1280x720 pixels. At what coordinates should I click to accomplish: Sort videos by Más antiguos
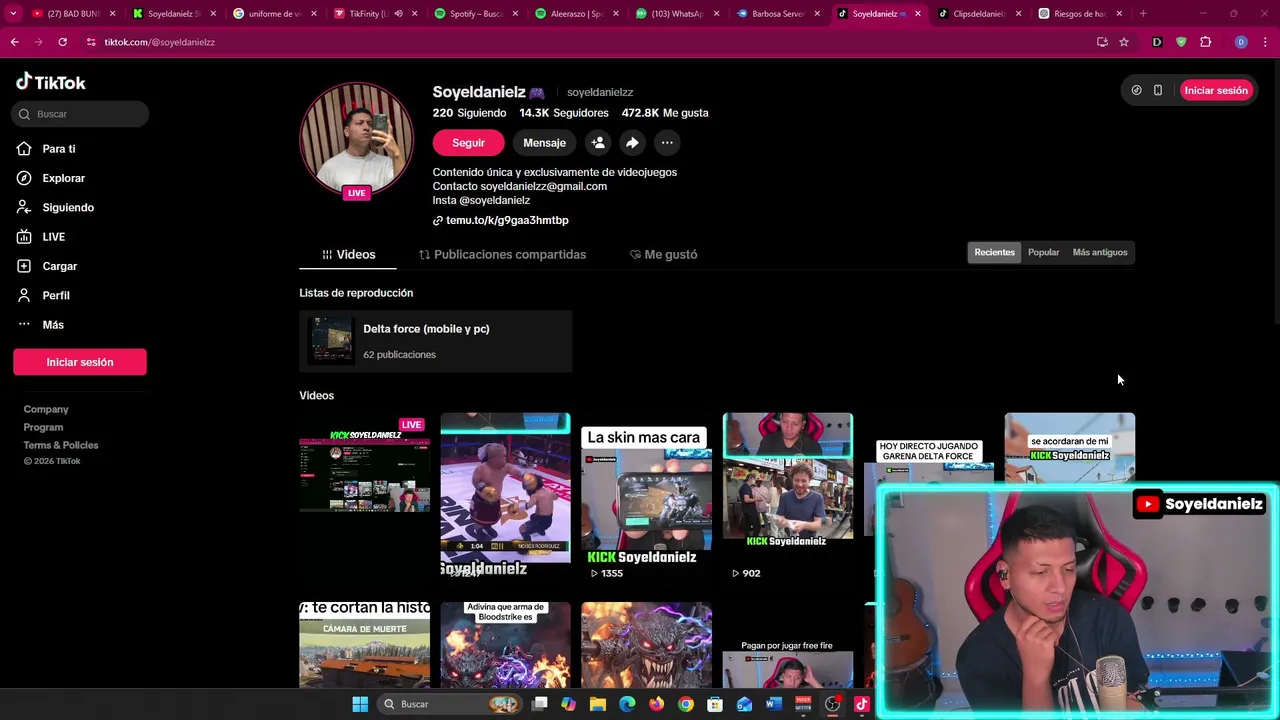pyautogui.click(x=1099, y=252)
